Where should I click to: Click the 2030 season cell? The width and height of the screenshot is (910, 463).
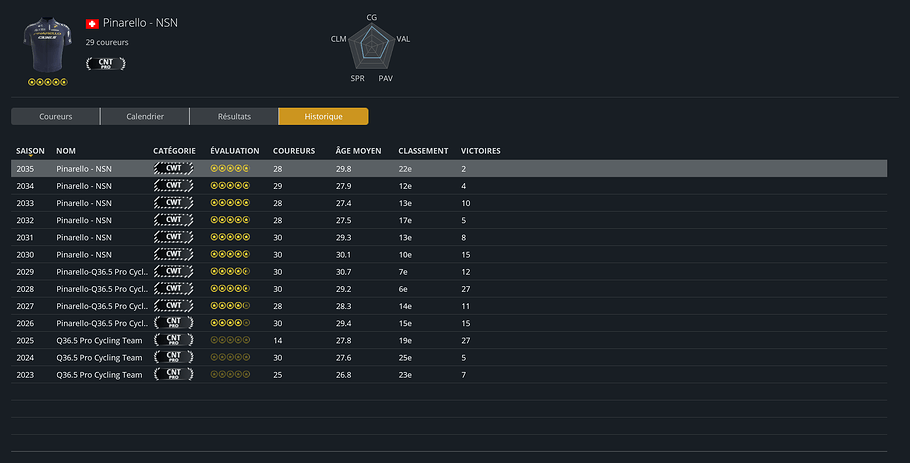click(x=25, y=255)
